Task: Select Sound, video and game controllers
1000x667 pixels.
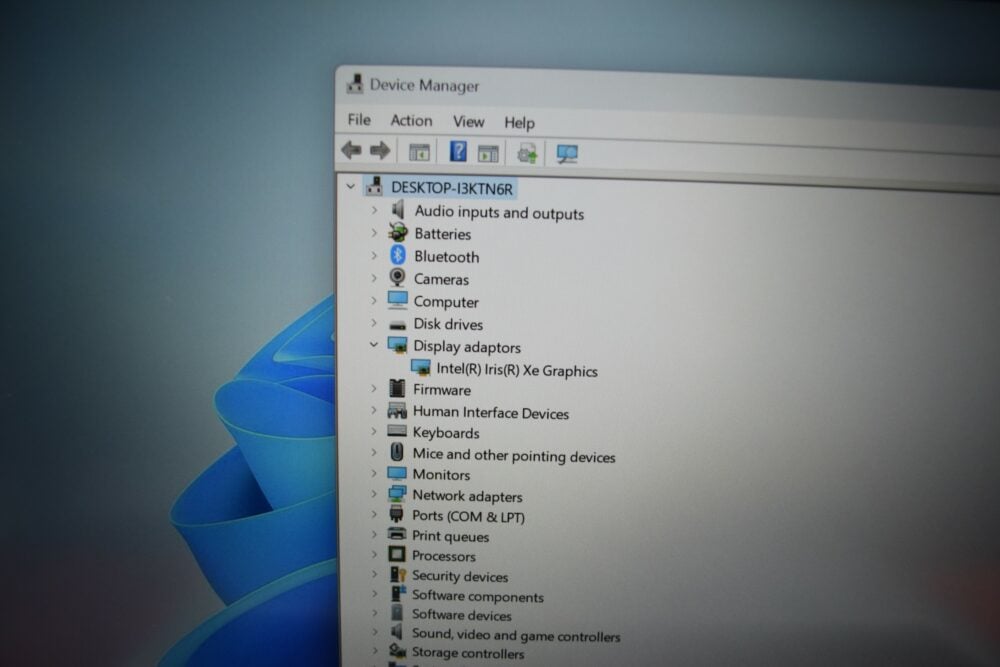Action: (x=516, y=635)
